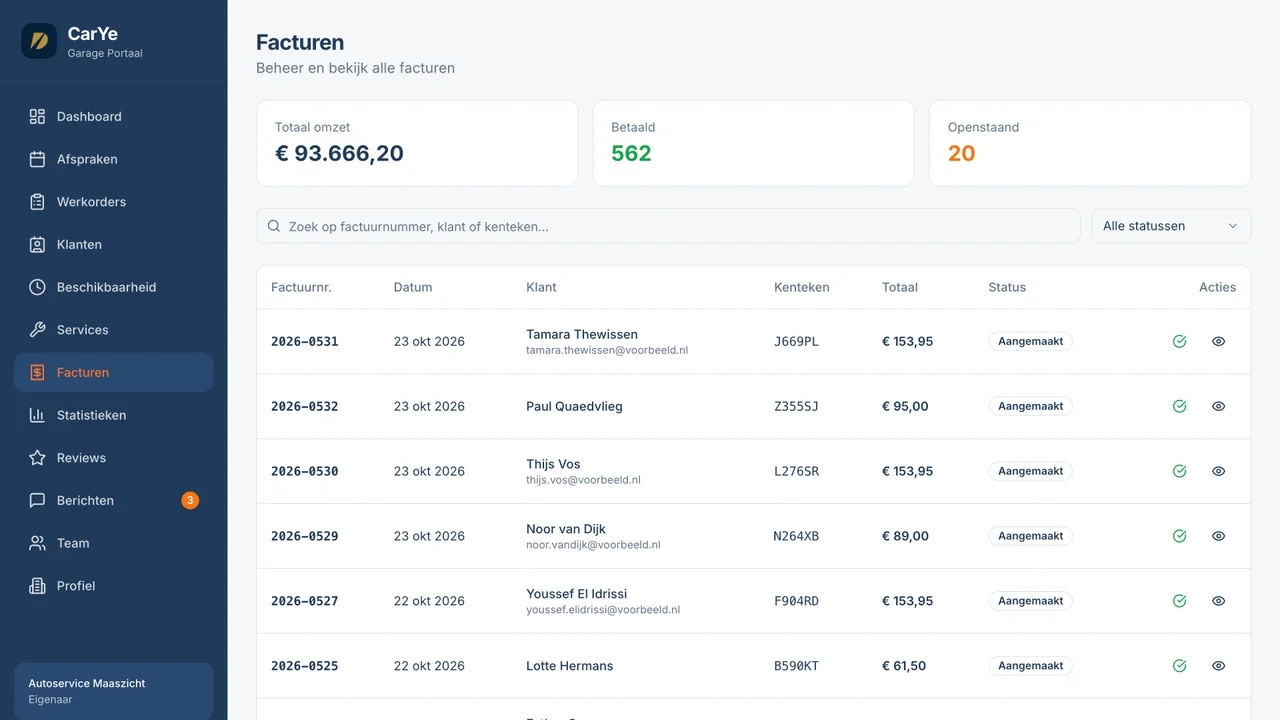Image resolution: width=1280 pixels, height=720 pixels.
Task: Mark invoice 2026-0531 as paid
Action: 1180,341
